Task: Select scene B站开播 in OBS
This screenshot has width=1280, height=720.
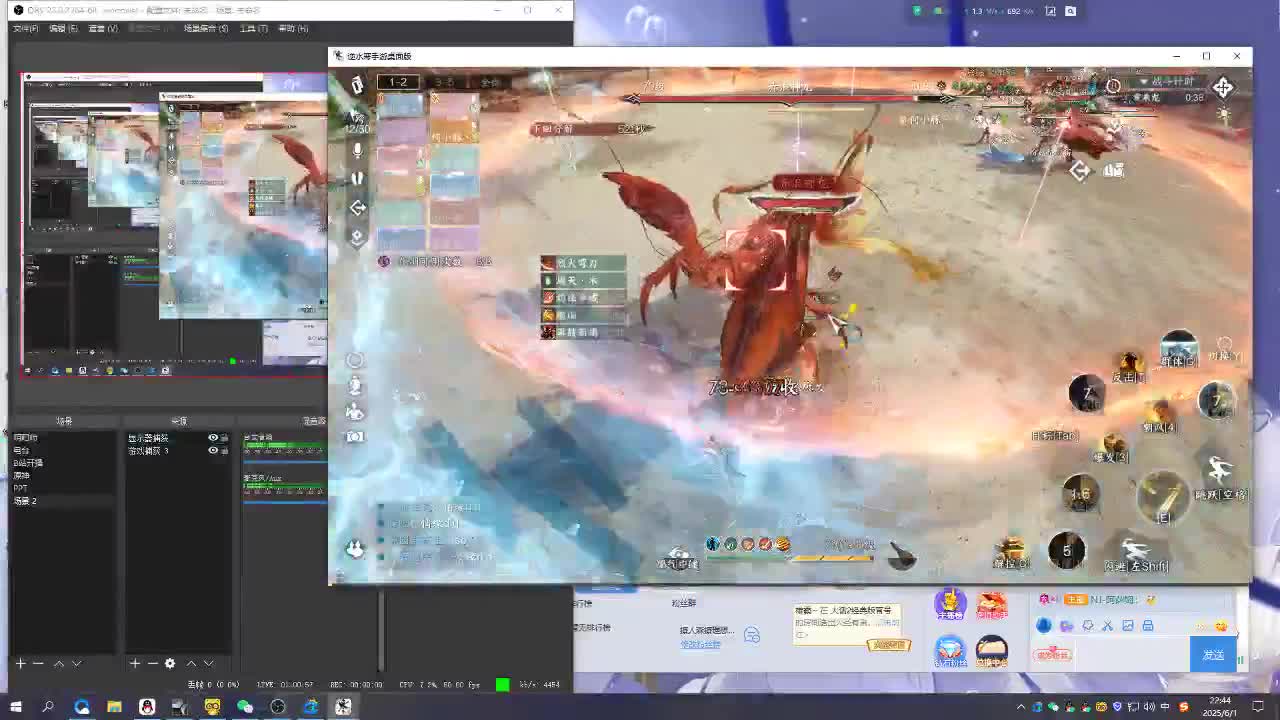Action: click(63, 463)
